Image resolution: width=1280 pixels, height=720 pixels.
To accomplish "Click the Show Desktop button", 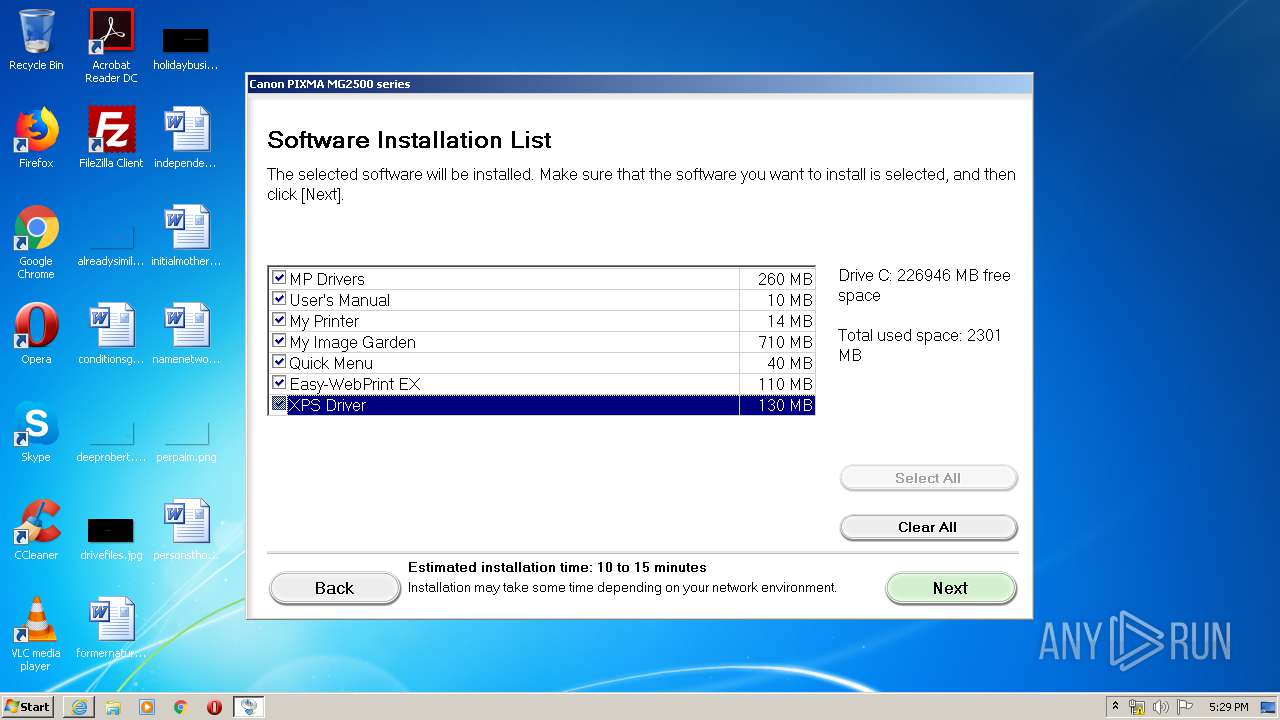I will [1268, 707].
